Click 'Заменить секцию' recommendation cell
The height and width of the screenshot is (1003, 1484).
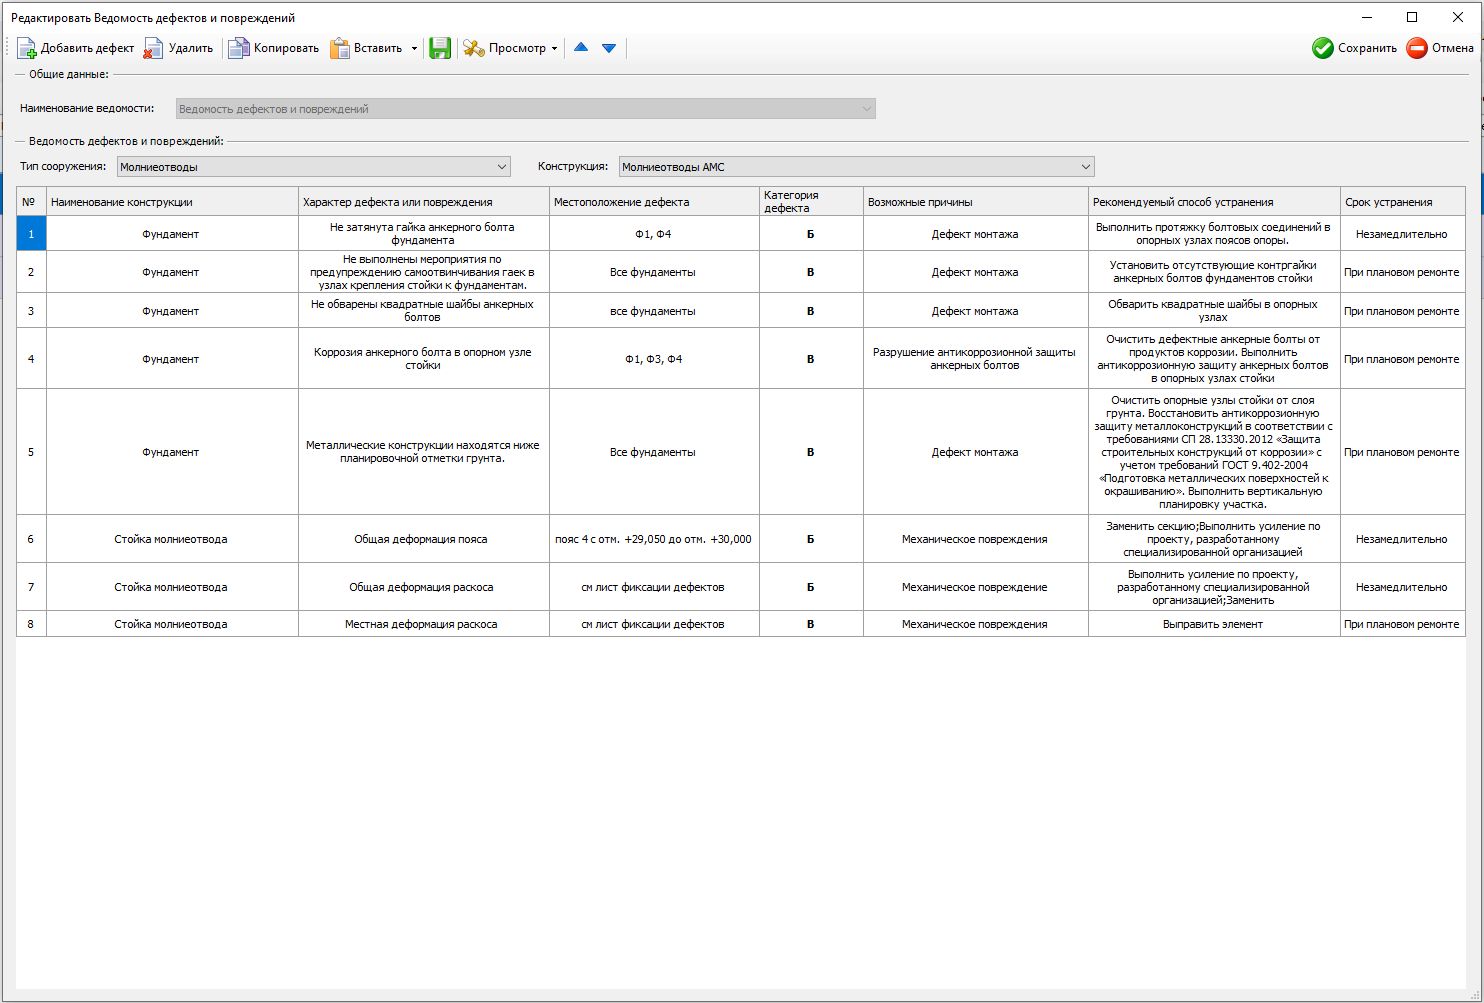(x=1214, y=539)
